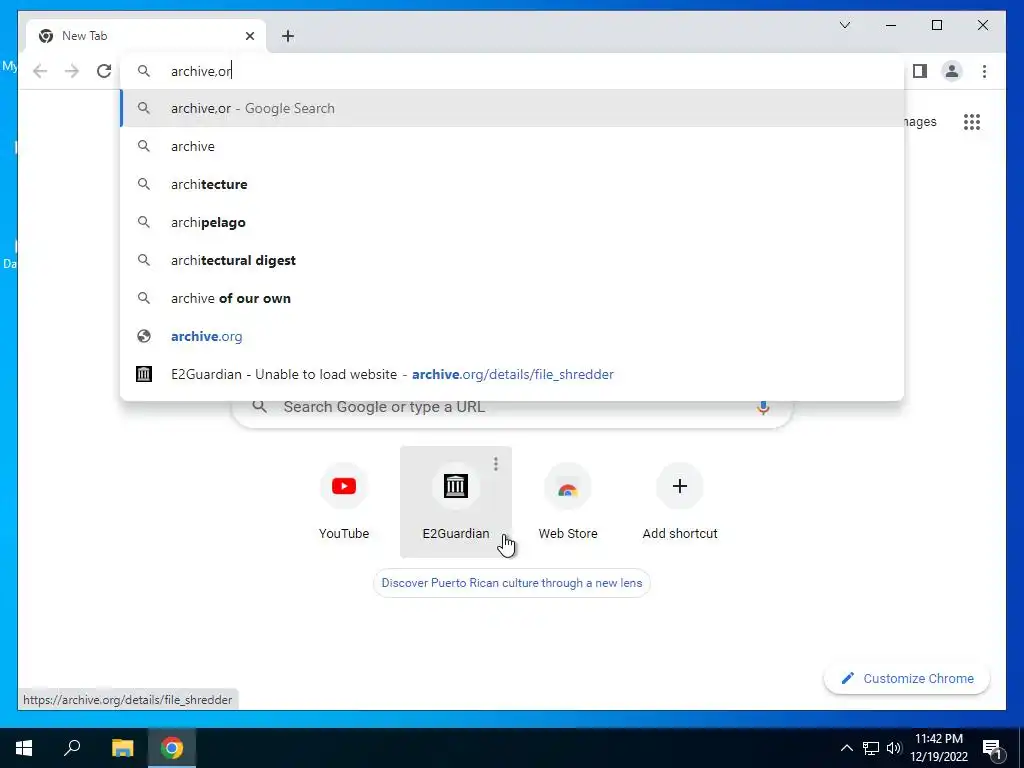Click the taskbar clock showing 11:42 PM
Screen dimensions: 1024x768
(x=938, y=748)
